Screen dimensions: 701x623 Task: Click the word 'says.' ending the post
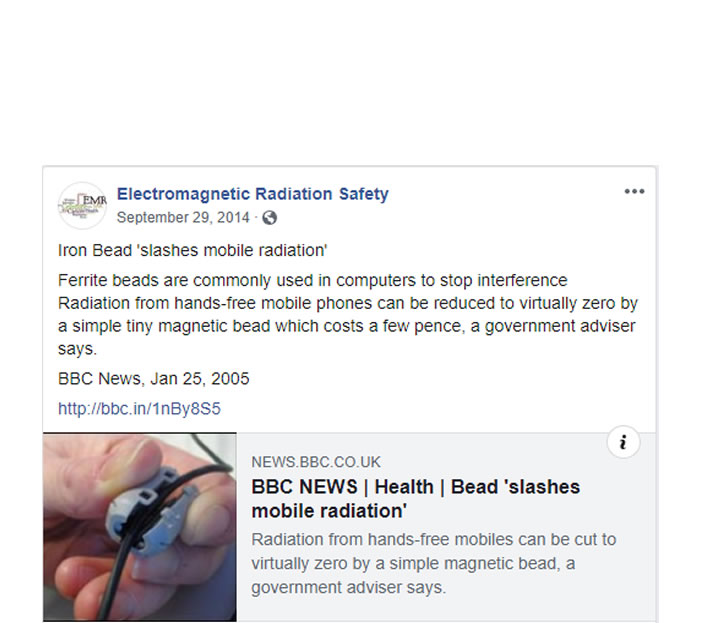[77, 349]
